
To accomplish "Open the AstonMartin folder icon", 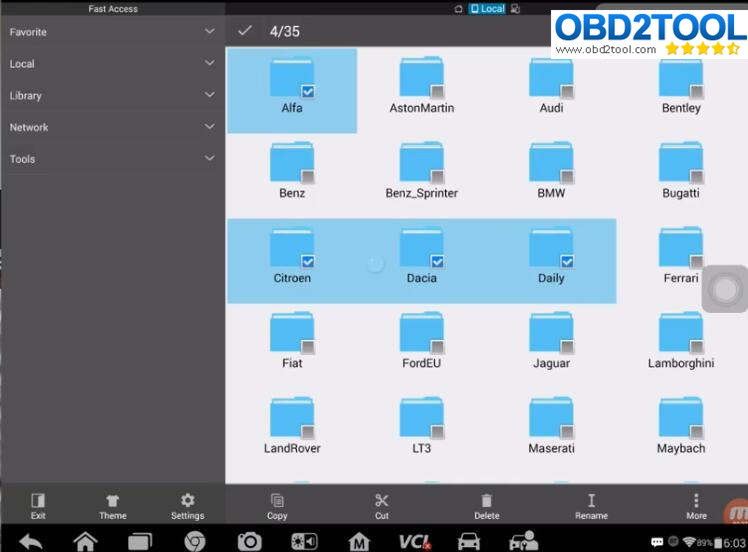I will tap(422, 78).
